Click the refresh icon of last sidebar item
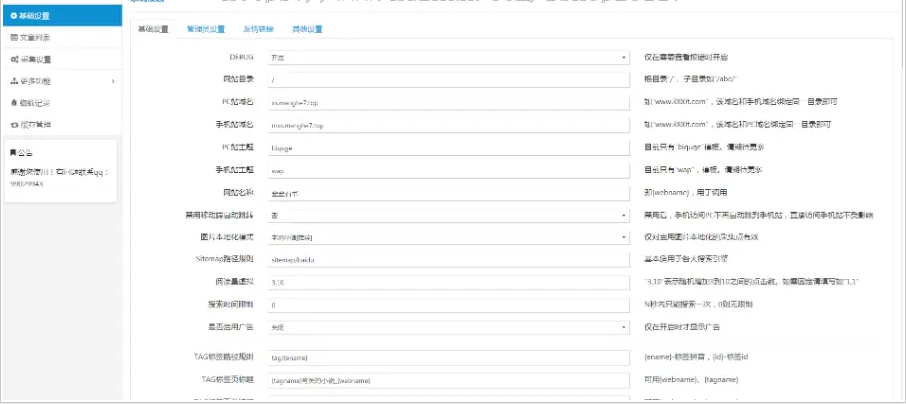This screenshot has width=906, height=404. click(14, 125)
